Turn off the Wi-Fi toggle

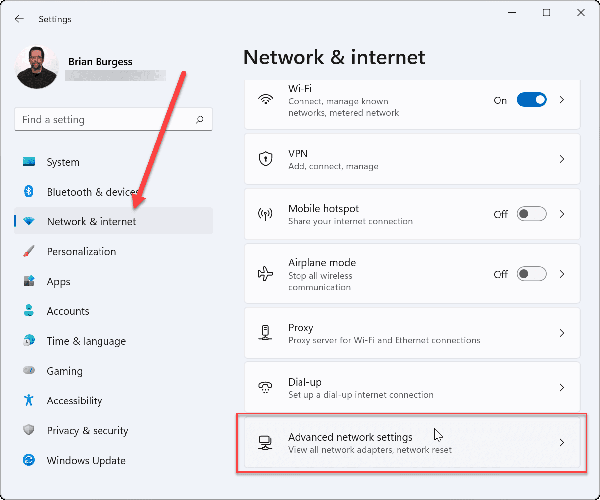tap(531, 100)
